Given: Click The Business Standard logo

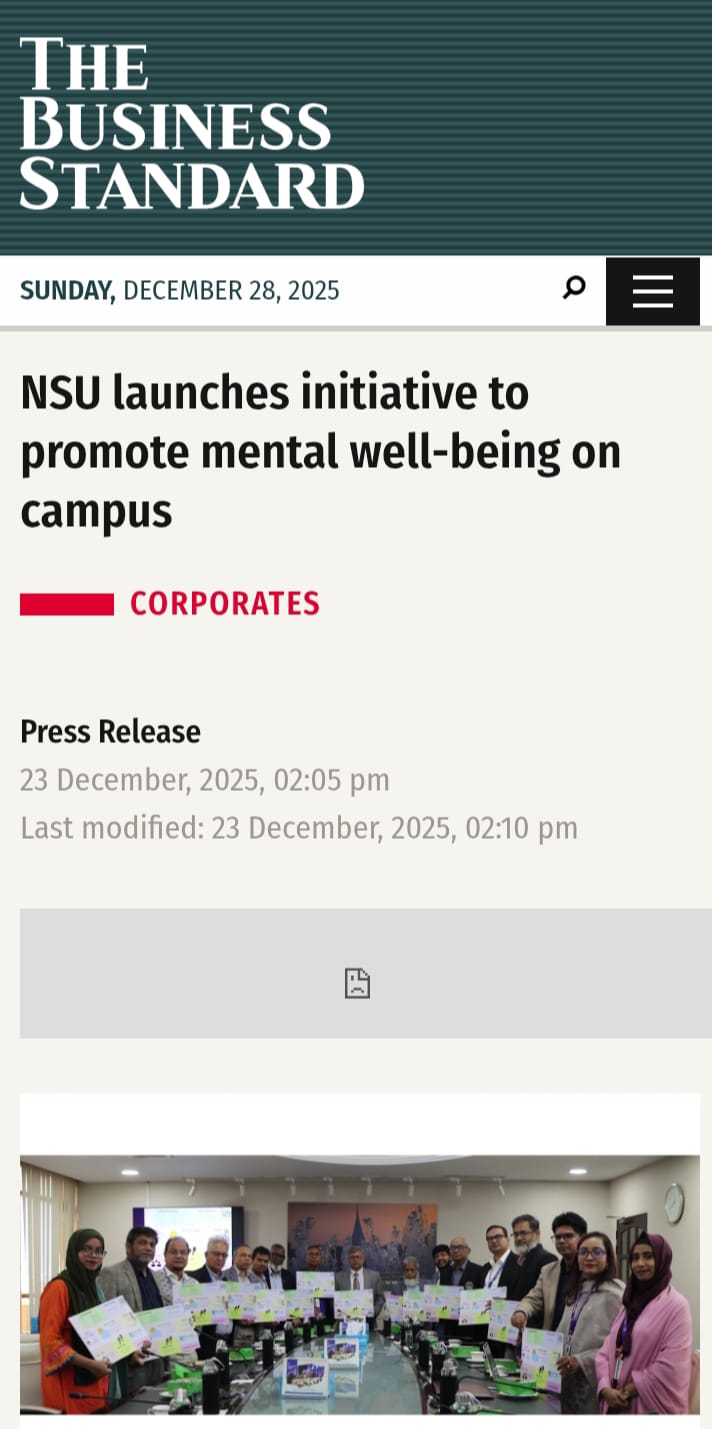Looking at the screenshot, I should click(x=191, y=123).
